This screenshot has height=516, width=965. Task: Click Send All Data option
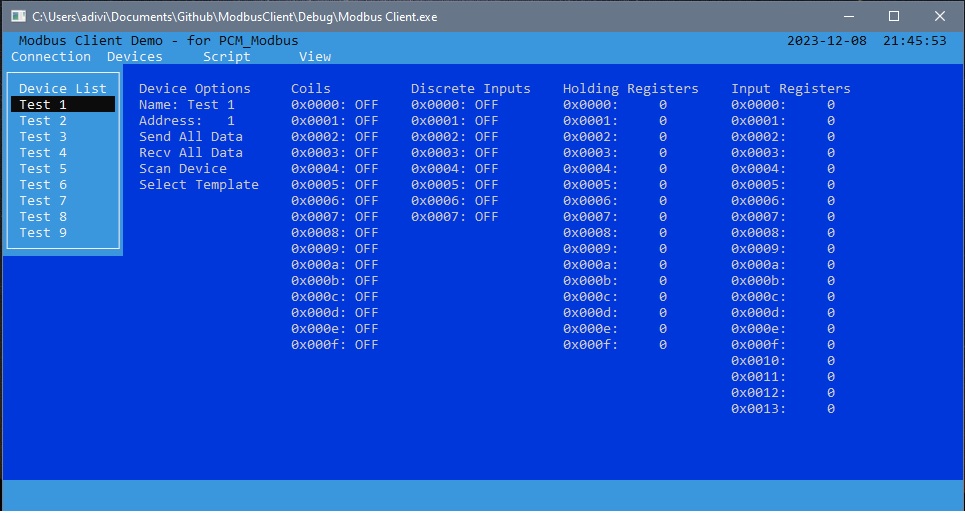tap(191, 137)
